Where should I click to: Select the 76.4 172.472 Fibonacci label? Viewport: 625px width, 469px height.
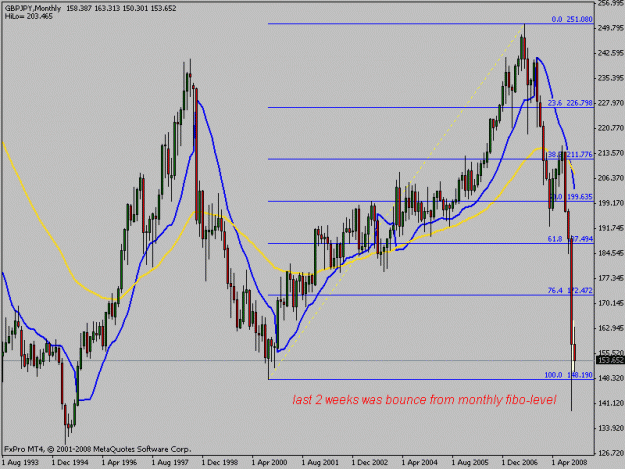(570, 290)
